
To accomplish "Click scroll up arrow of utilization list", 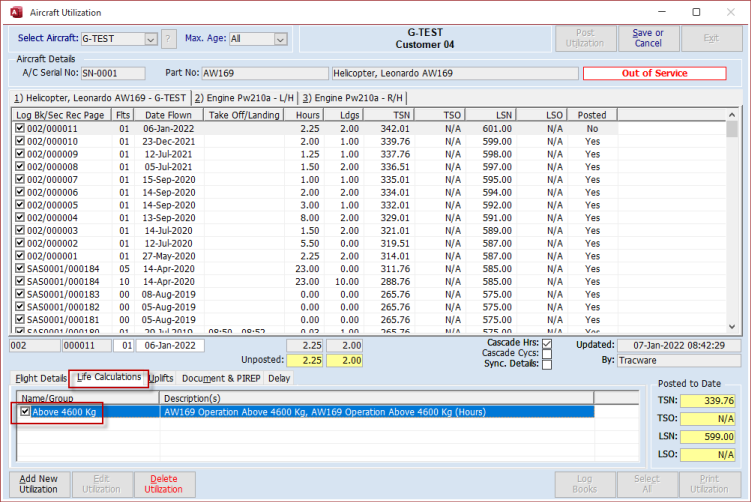I will tap(732, 115).
